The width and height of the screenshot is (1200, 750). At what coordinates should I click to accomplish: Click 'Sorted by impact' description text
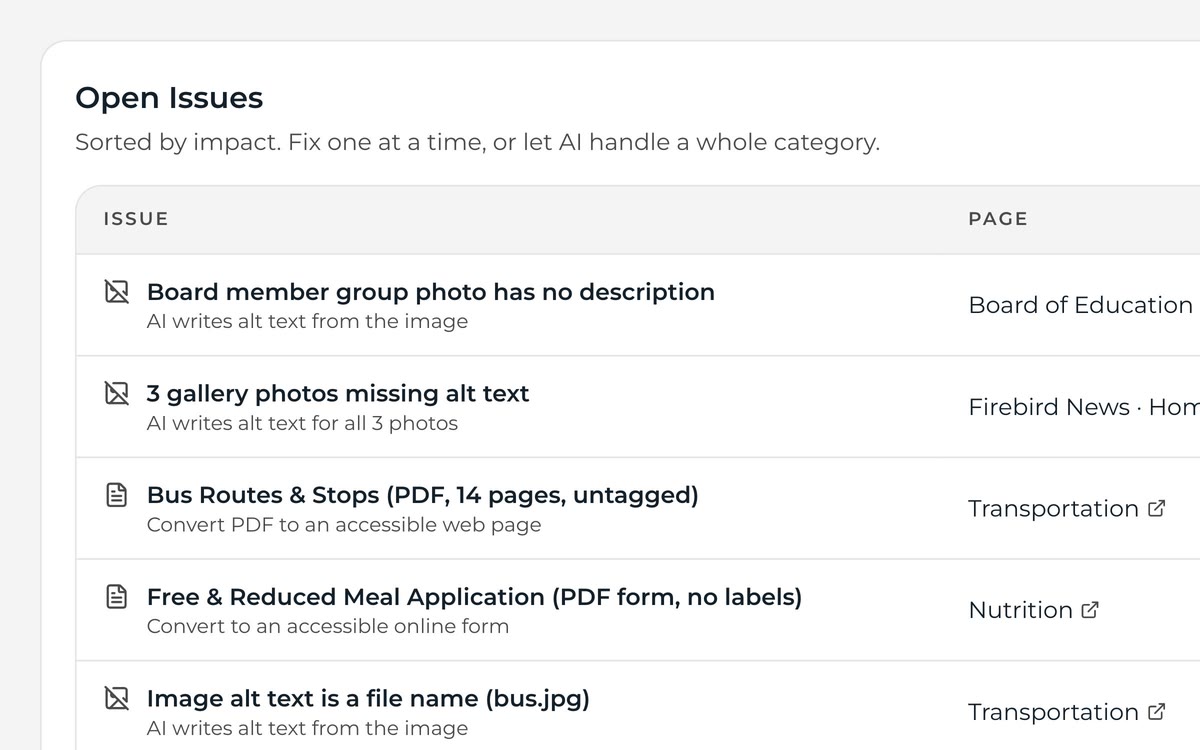[x=478, y=142]
